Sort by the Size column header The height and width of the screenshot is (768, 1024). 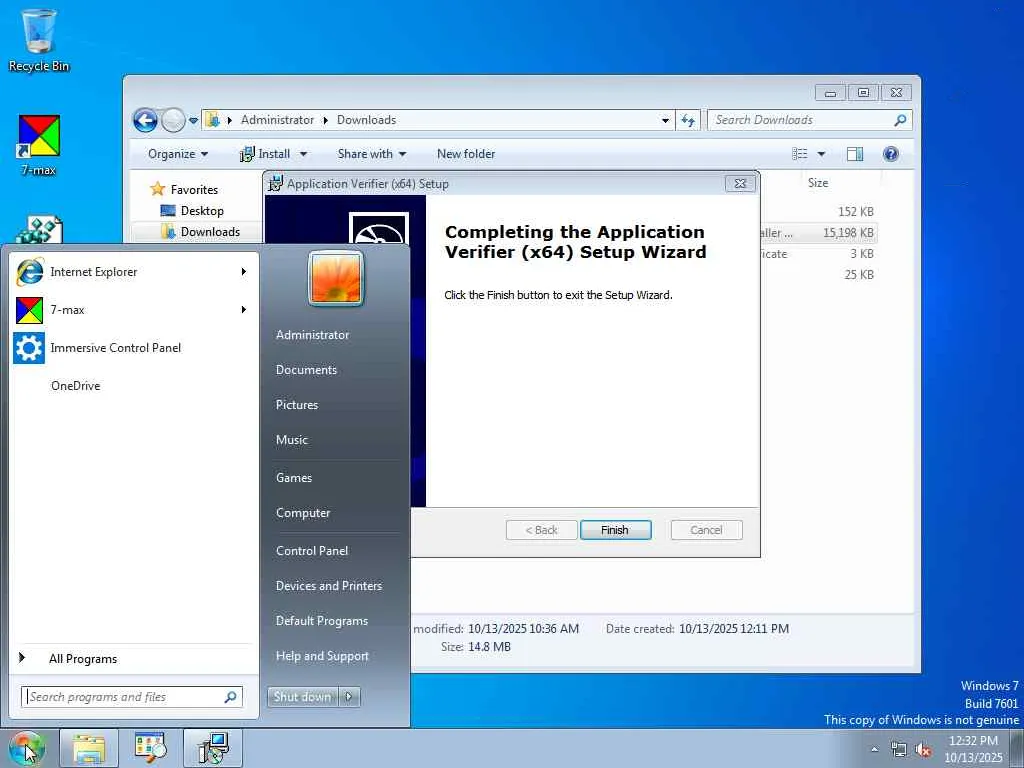(x=818, y=183)
